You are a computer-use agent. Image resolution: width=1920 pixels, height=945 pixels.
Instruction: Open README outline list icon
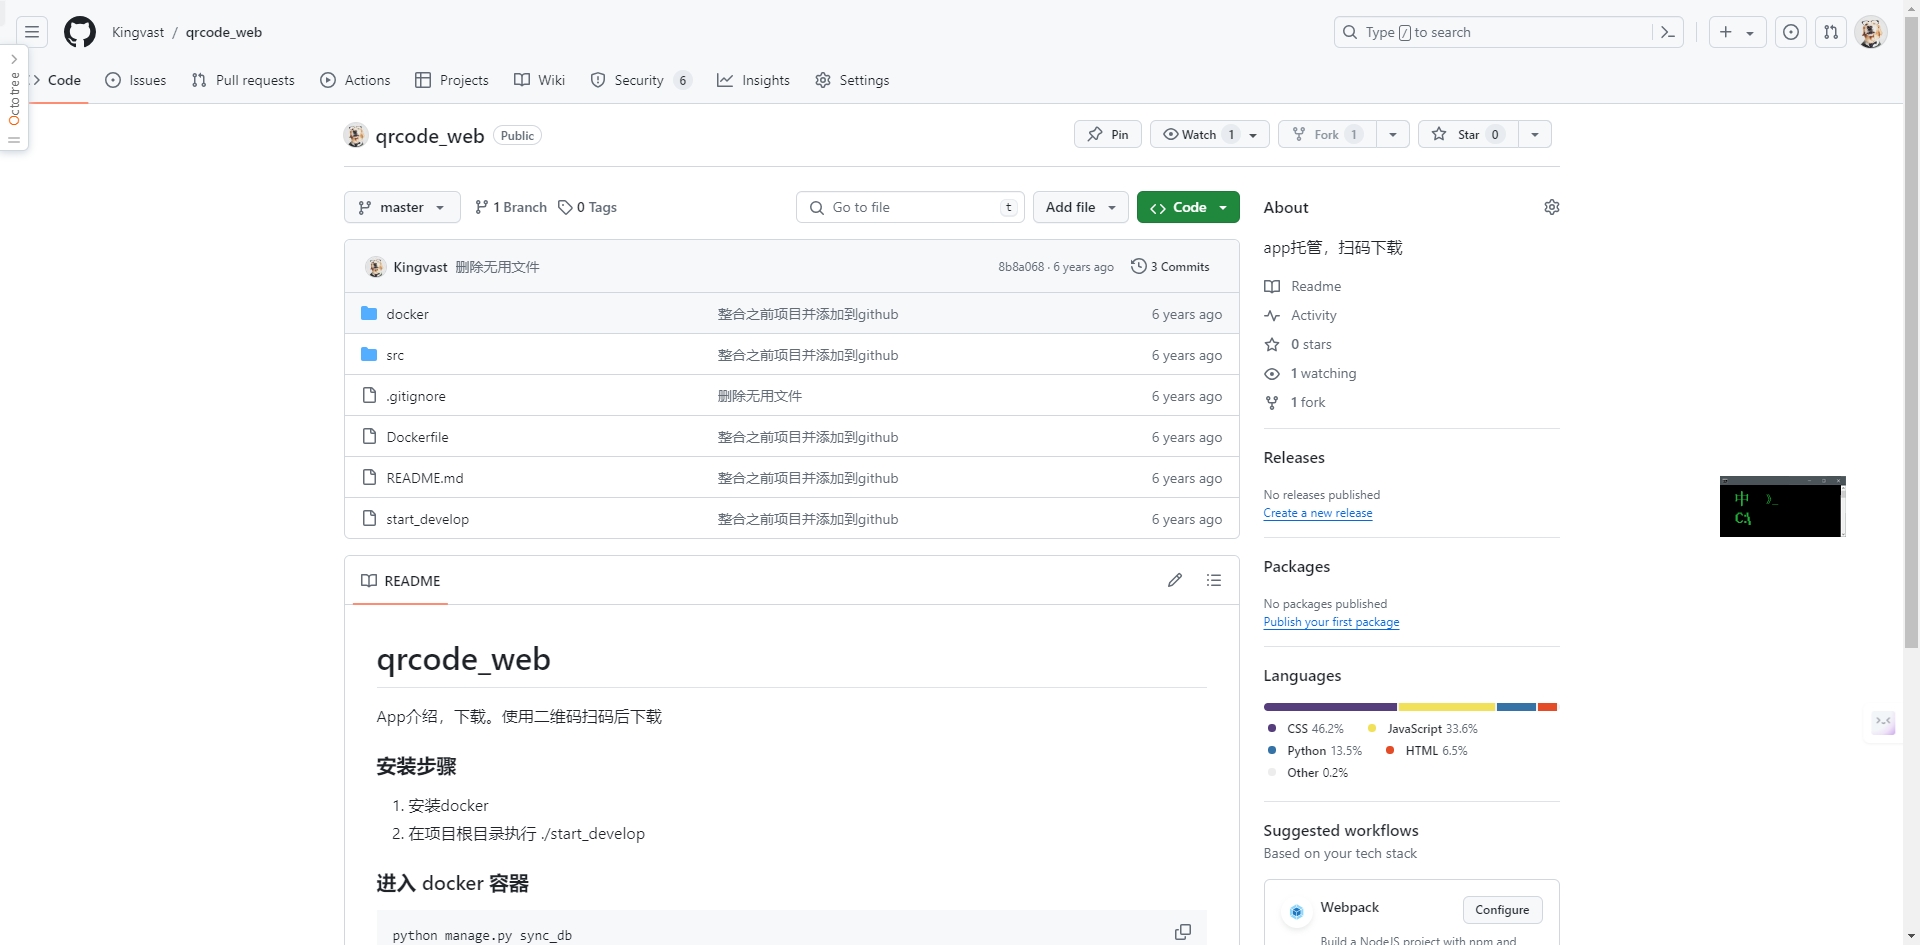[1214, 580]
